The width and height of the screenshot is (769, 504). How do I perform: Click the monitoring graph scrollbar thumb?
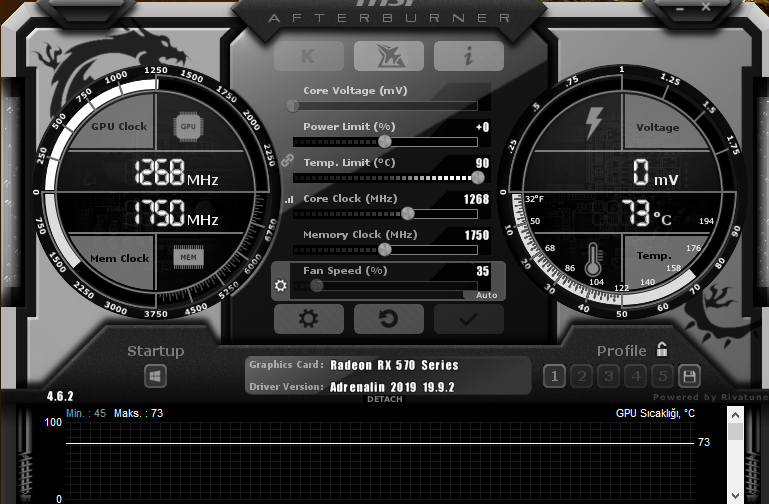click(x=735, y=431)
